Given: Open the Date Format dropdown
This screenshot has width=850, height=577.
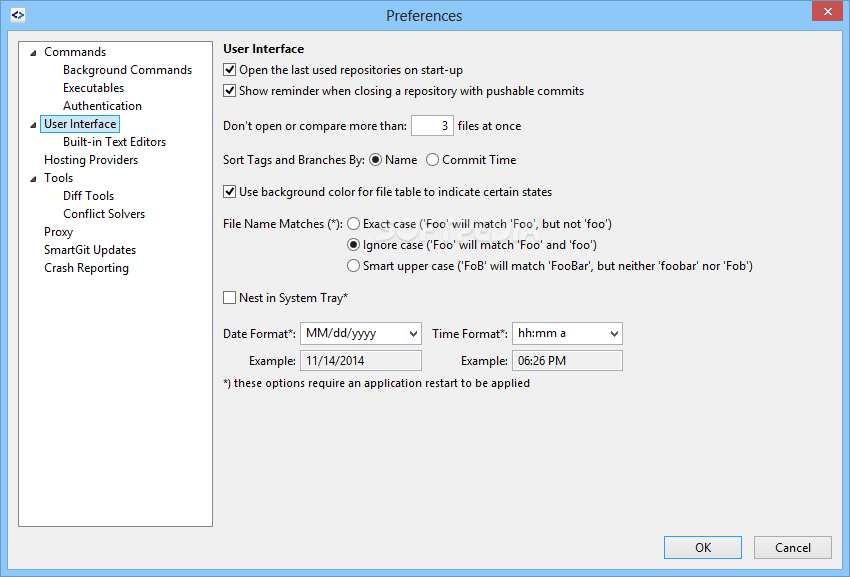Looking at the screenshot, I should (x=361, y=334).
